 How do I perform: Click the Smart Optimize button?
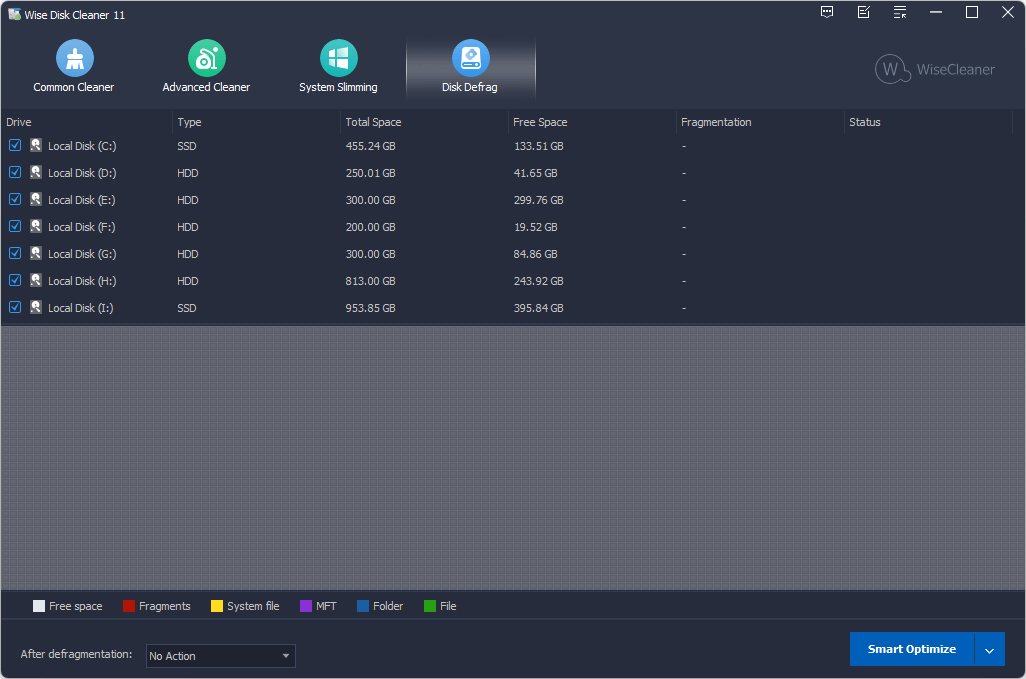pos(911,649)
